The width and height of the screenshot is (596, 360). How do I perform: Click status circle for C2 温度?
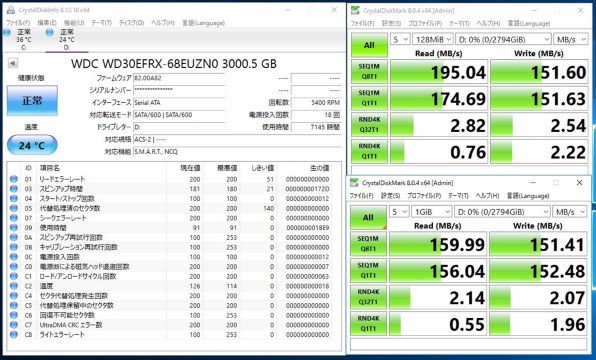[x=14, y=286]
